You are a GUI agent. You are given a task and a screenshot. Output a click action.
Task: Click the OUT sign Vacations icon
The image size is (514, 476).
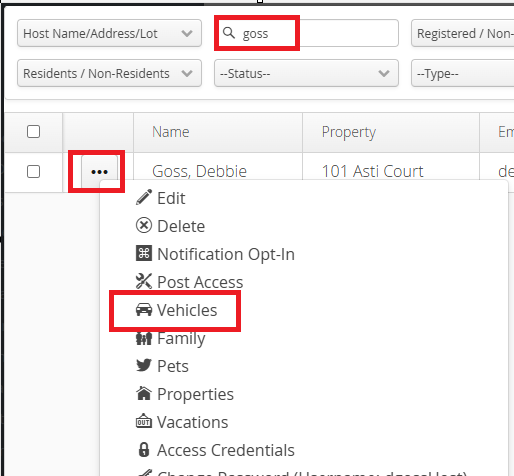click(144, 422)
